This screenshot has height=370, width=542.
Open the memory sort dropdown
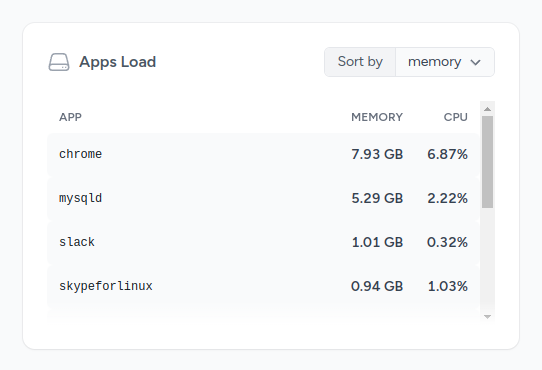[445, 62]
